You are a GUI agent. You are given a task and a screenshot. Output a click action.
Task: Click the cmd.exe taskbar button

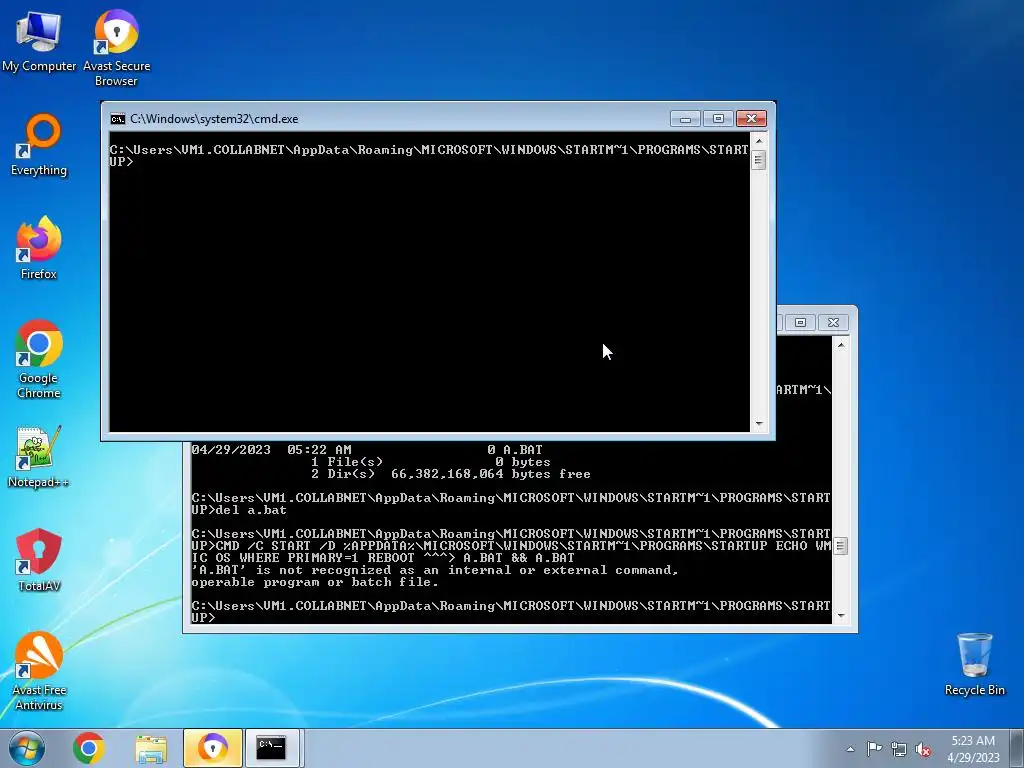[271, 748]
